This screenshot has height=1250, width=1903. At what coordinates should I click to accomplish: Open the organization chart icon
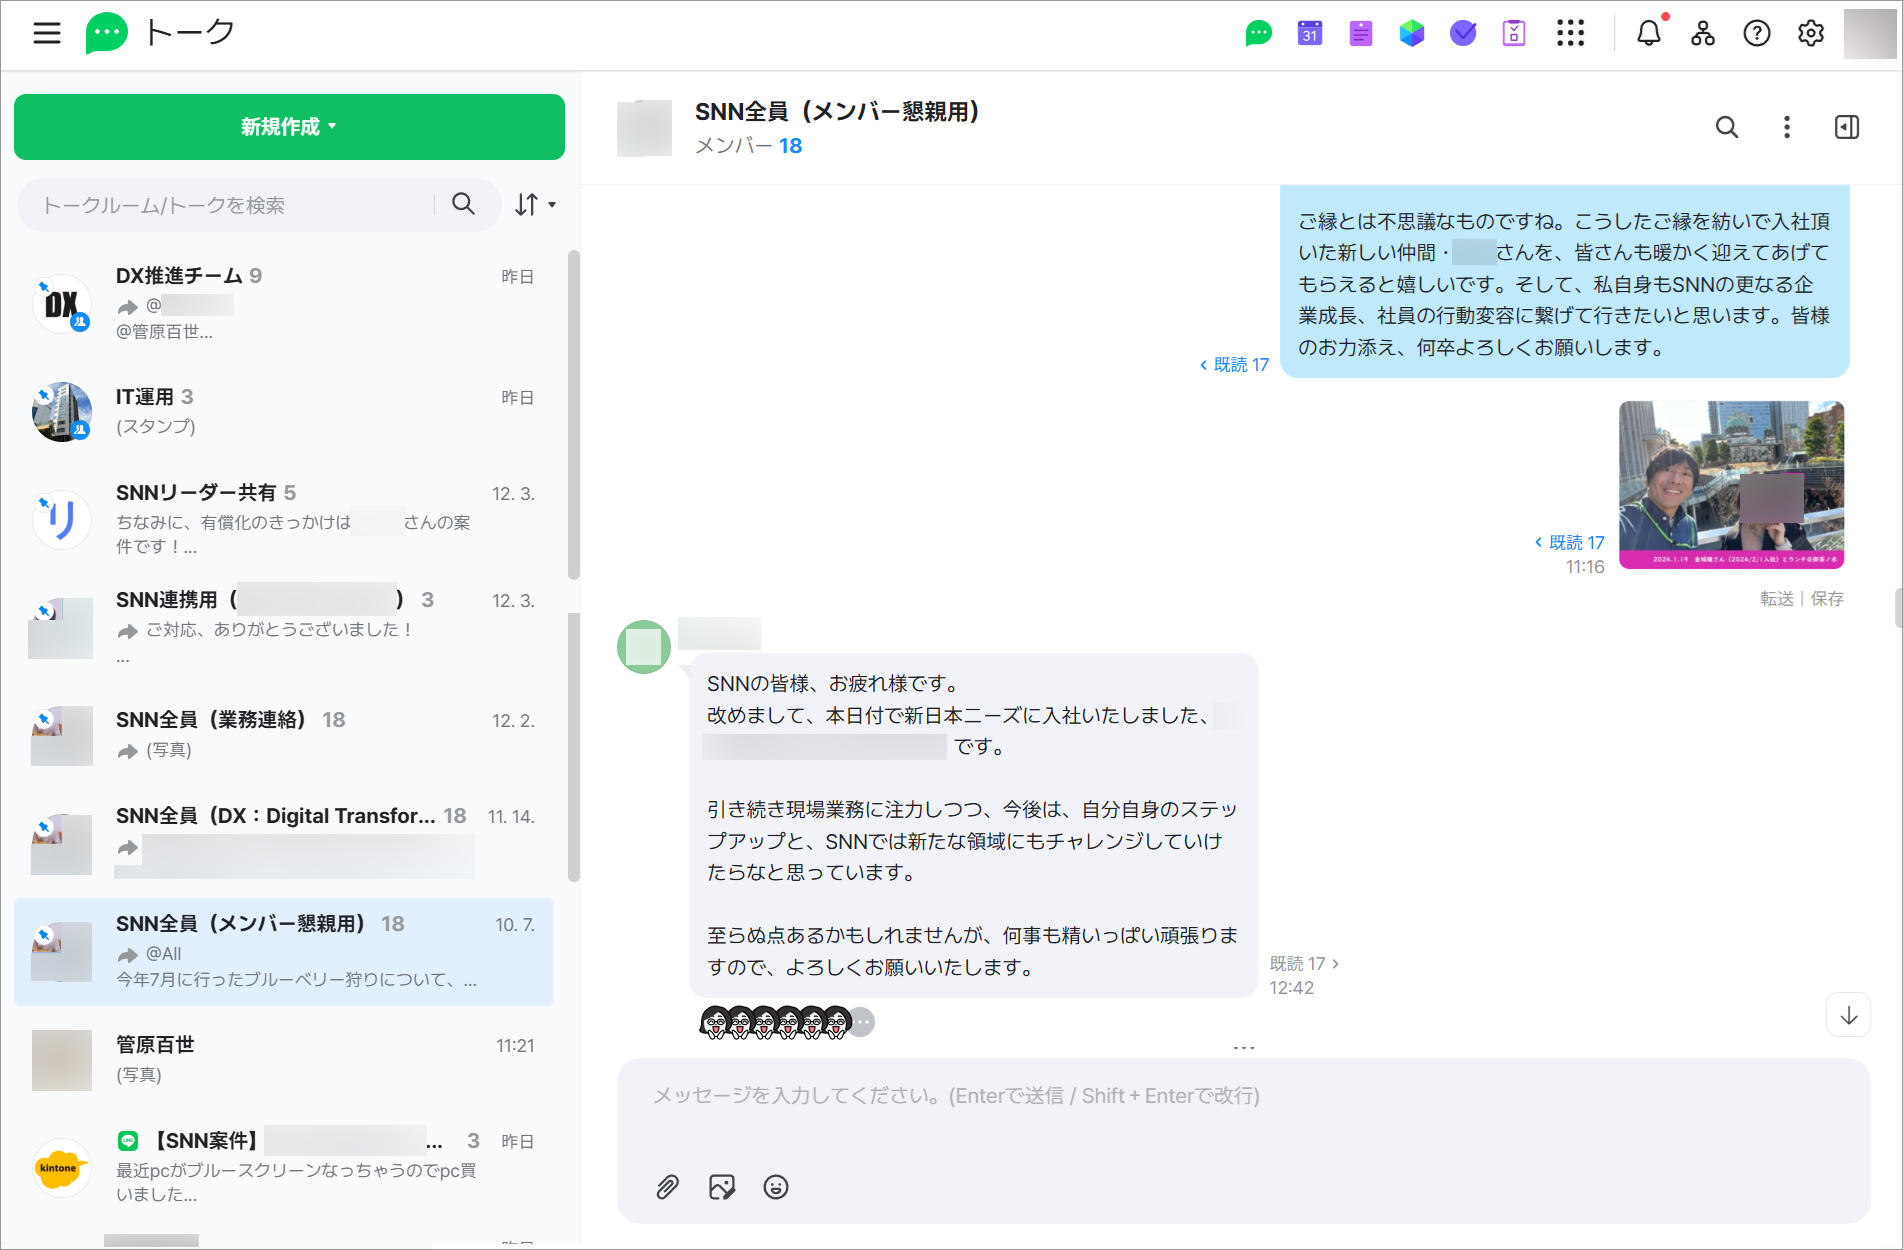click(x=1702, y=33)
